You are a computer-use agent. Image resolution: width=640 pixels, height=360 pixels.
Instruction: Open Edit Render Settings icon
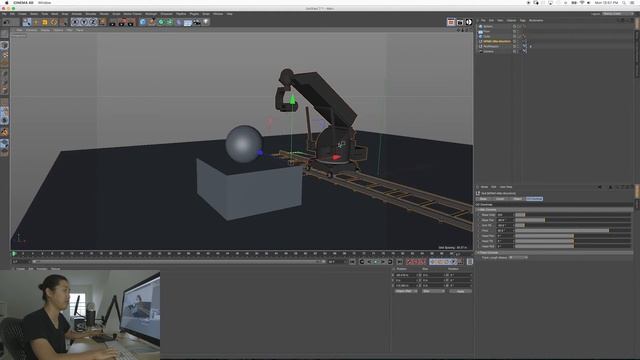(131, 22)
